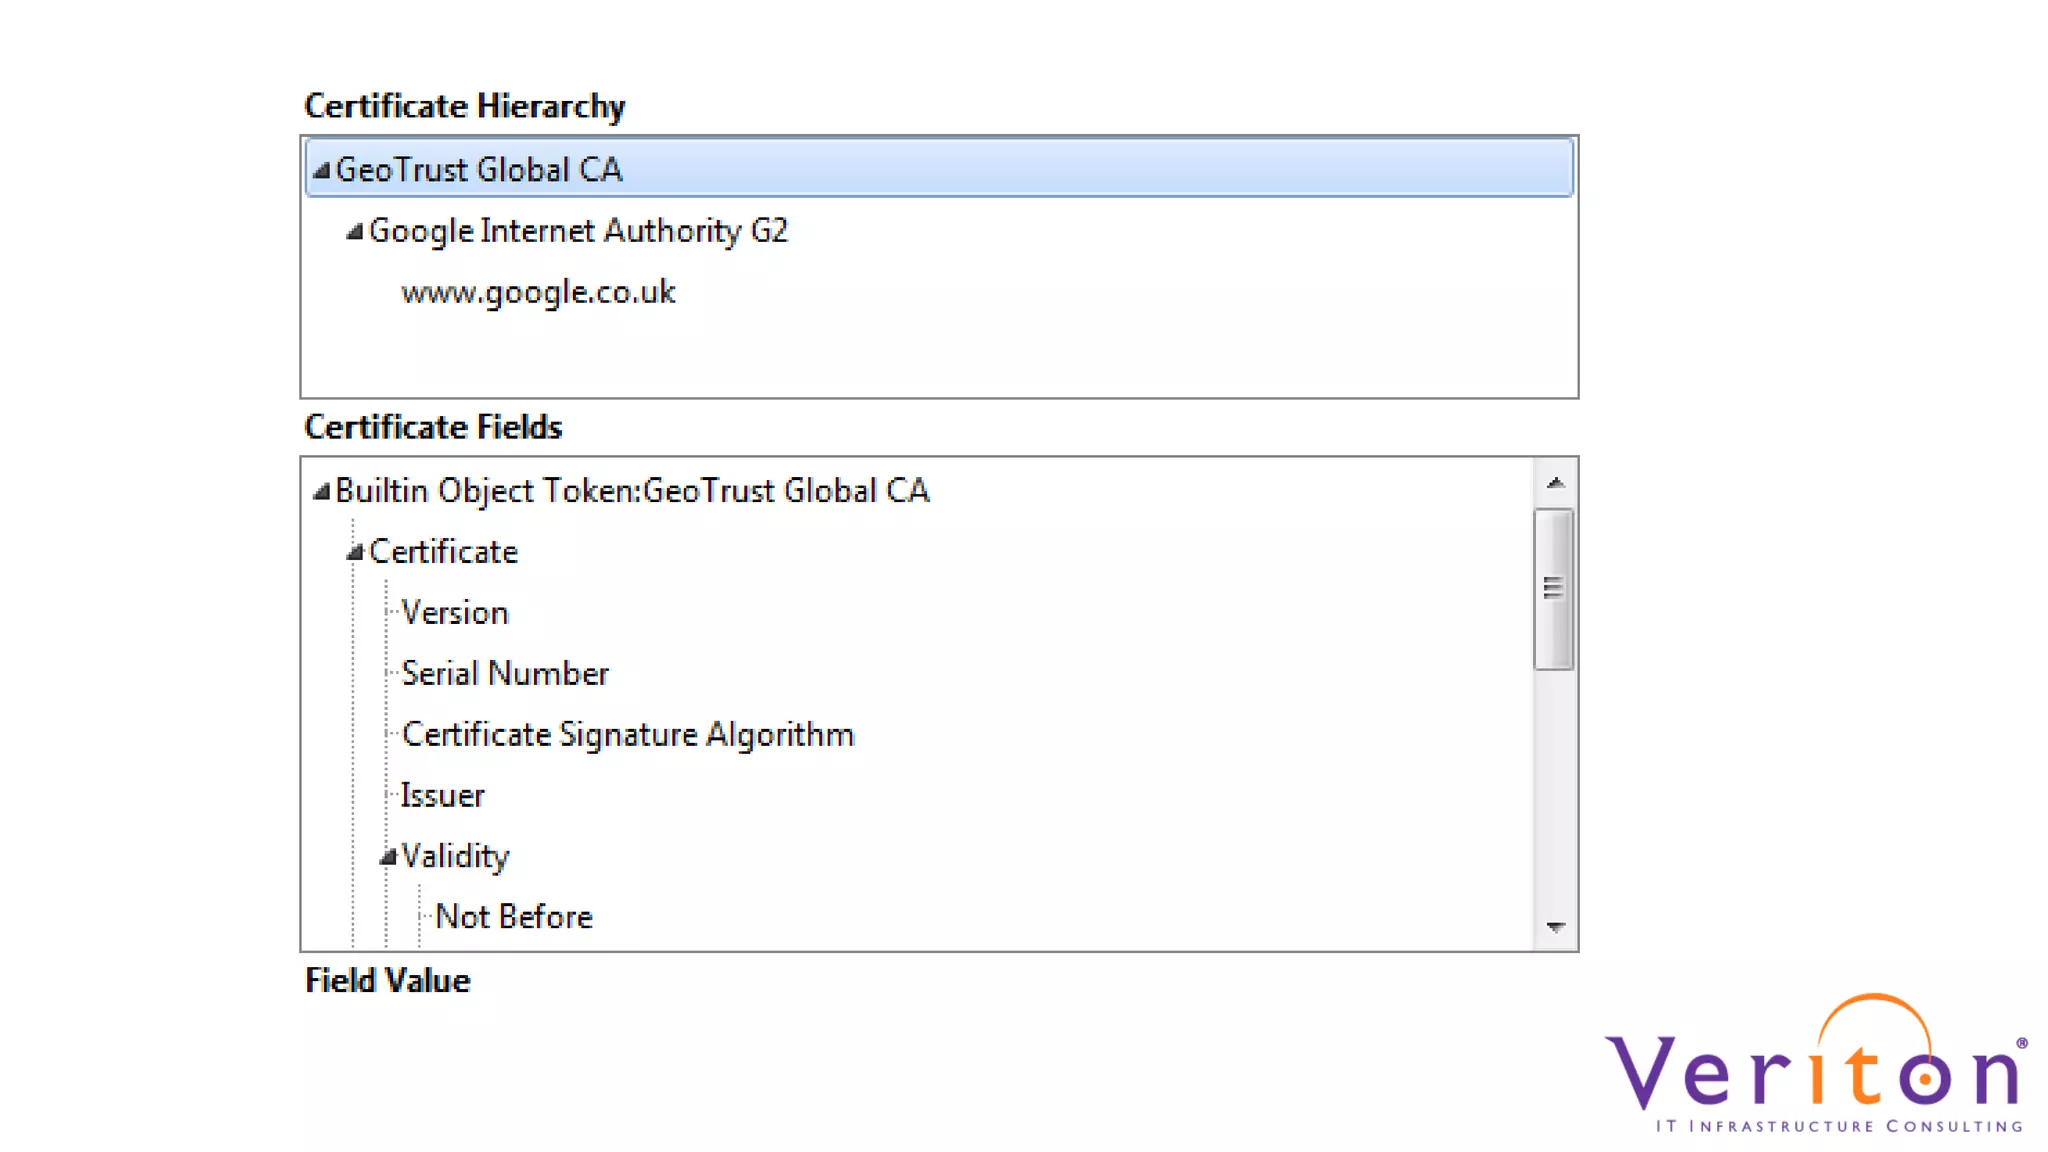Click the scroll down arrow in Certificate Fields
This screenshot has height=1152, width=2048.
pyautogui.click(x=1555, y=927)
